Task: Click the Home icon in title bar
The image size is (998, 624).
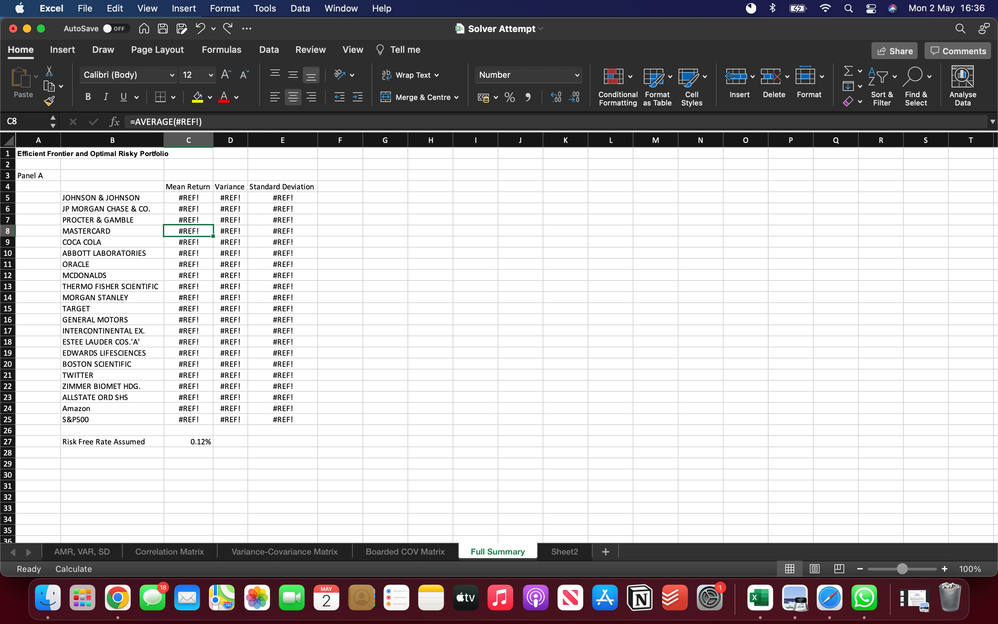Action: click(144, 29)
